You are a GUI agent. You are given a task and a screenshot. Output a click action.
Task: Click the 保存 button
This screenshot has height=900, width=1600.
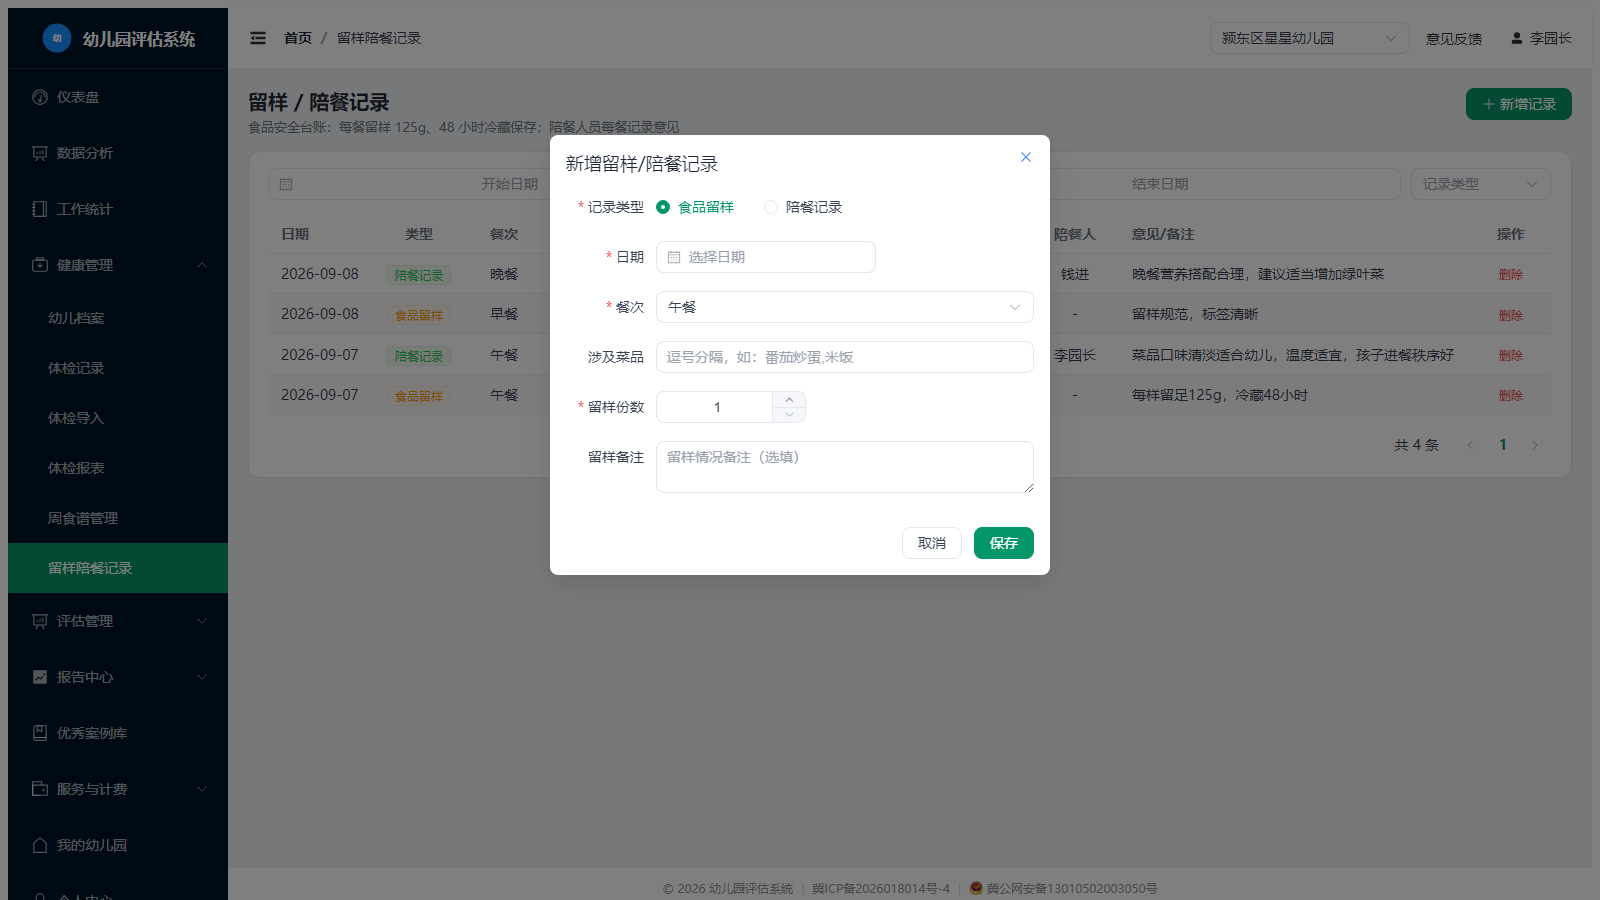pyautogui.click(x=1004, y=543)
